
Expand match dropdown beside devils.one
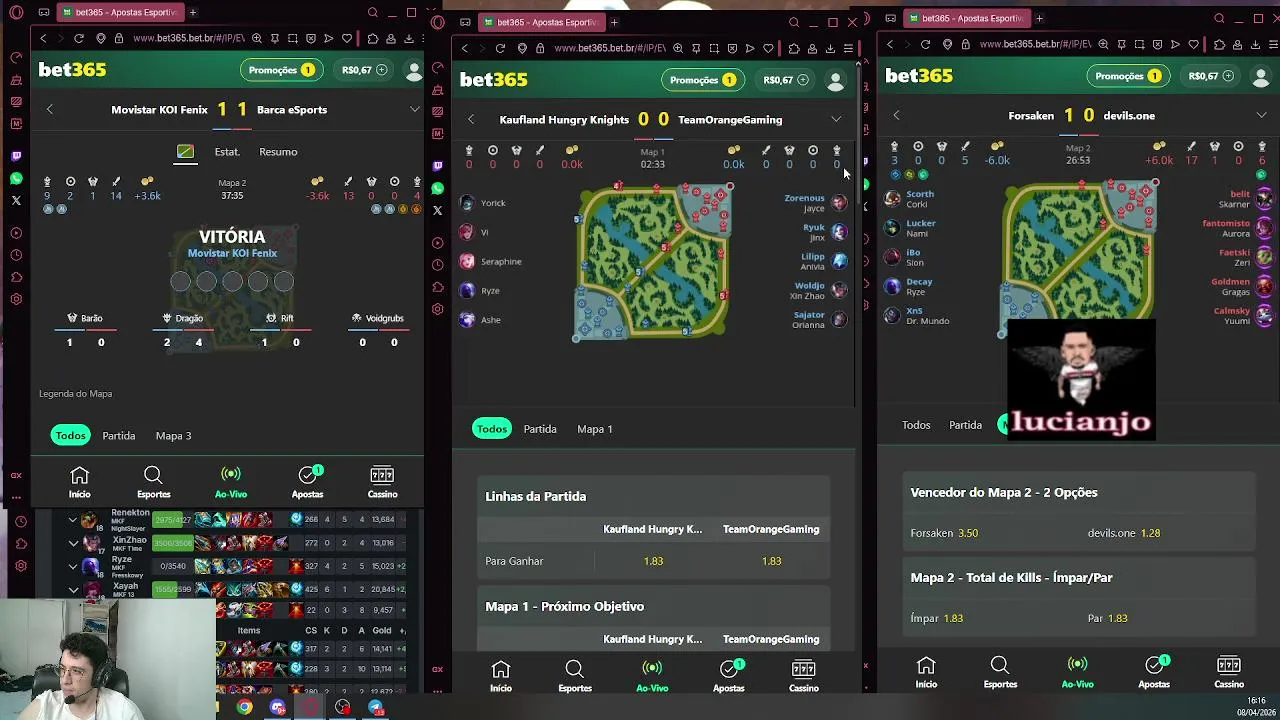pyautogui.click(x=1262, y=116)
